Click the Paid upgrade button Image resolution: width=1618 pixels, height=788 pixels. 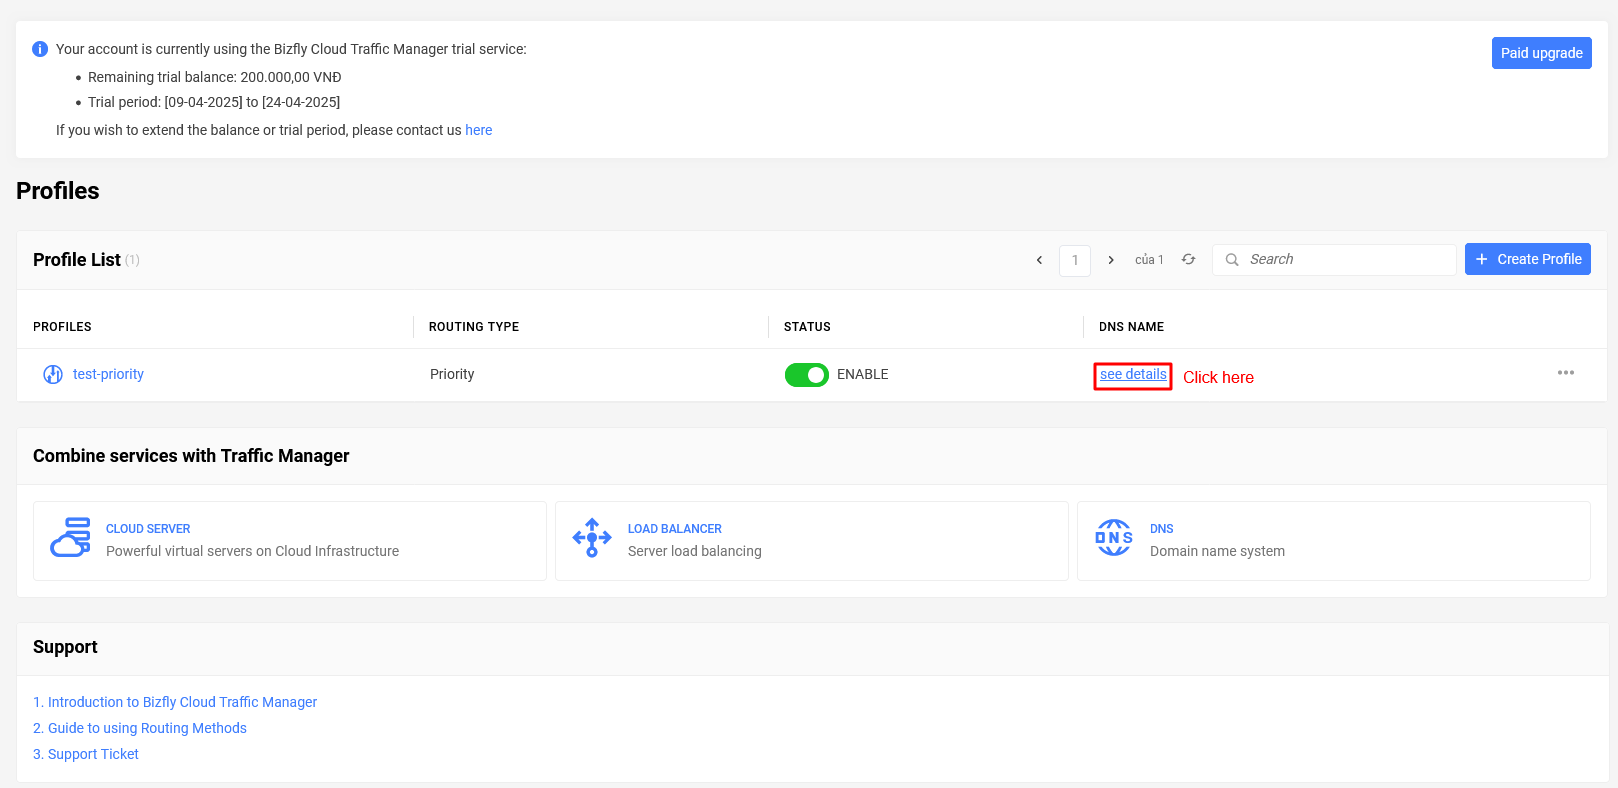click(x=1542, y=53)
